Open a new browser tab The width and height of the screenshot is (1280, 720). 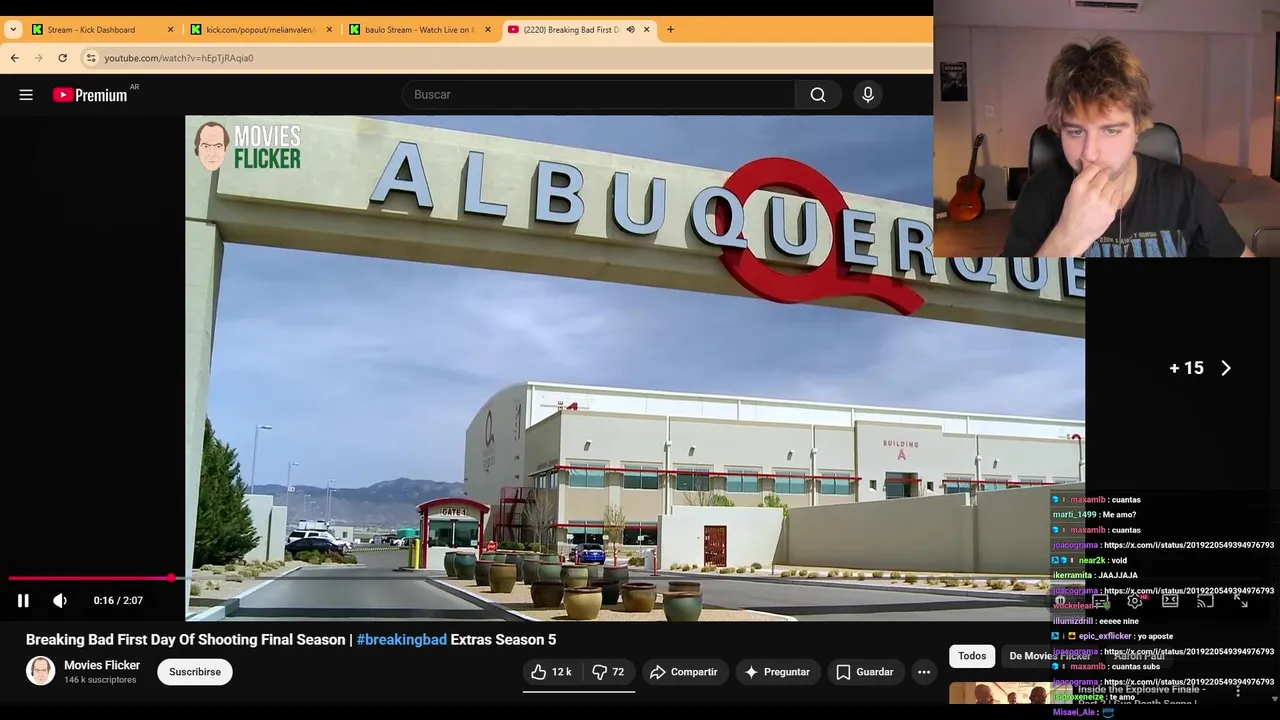pos(670,30)
